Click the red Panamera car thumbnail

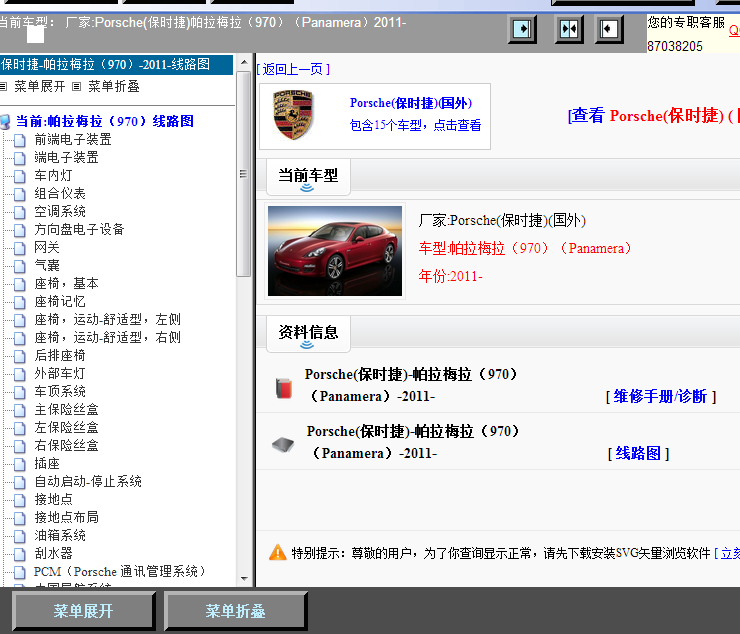335,251
